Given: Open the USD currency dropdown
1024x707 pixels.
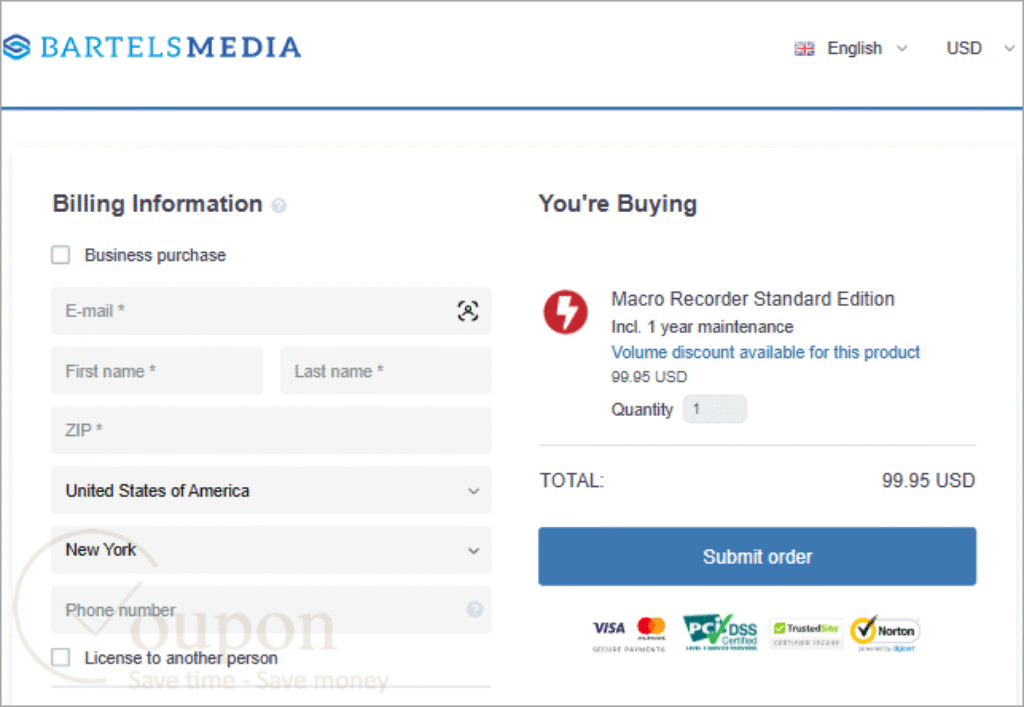Looking at the screenshot, I should coord(980,48).
